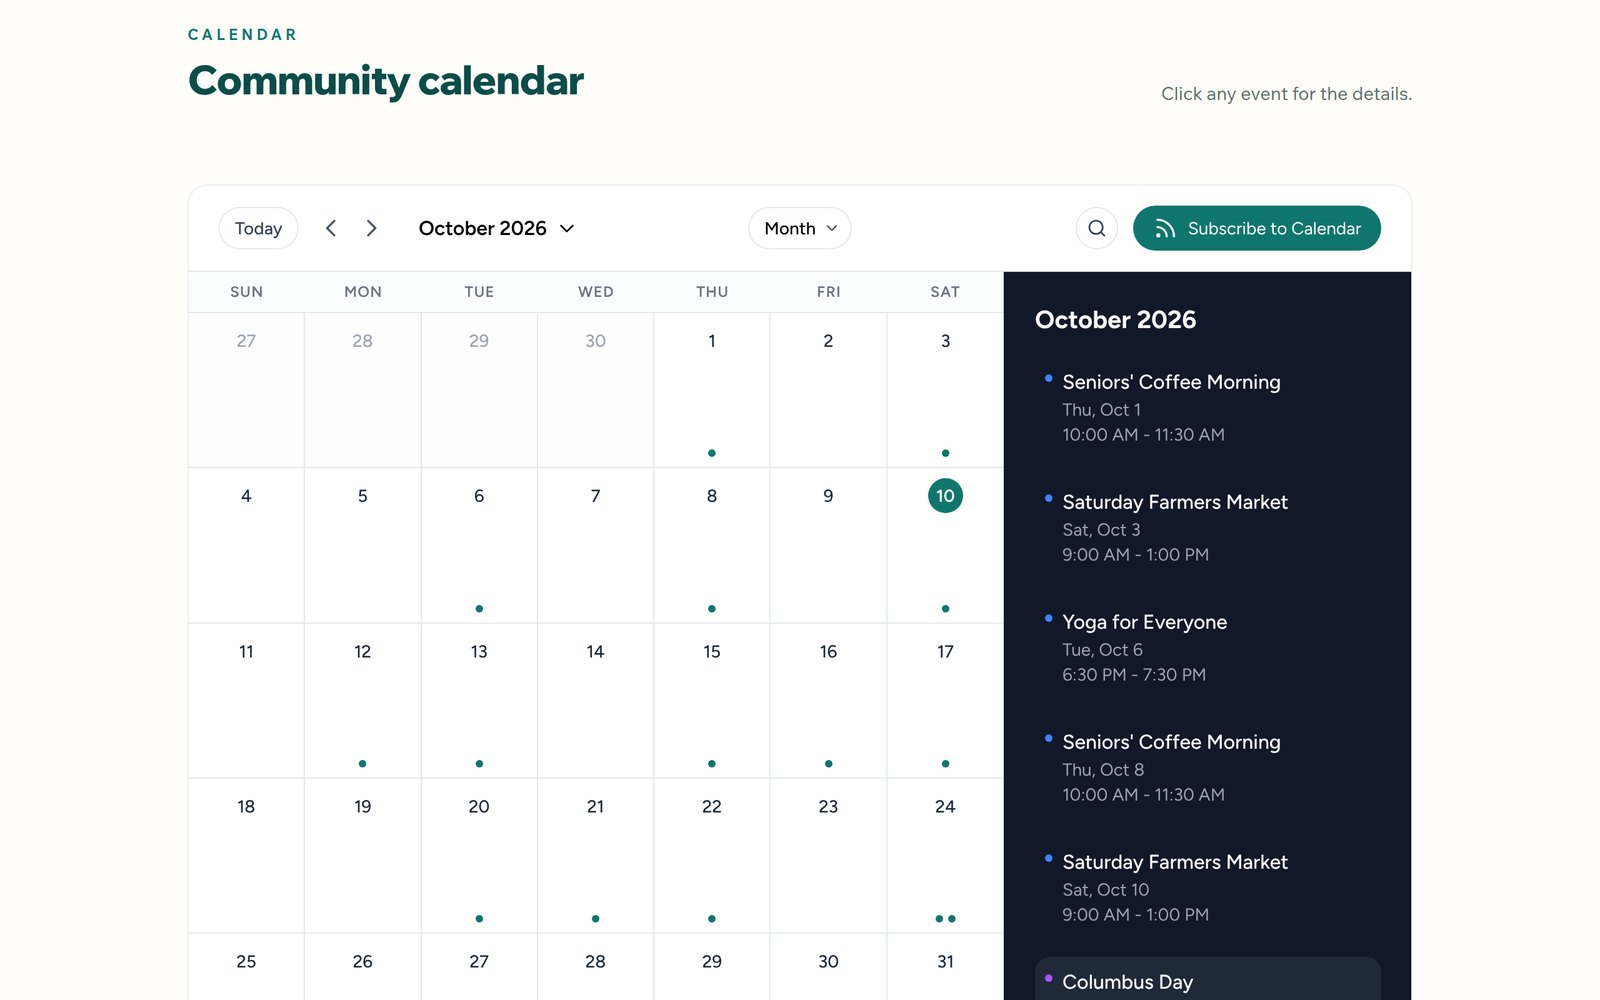This screenshot has width=1600, height=1000.
Task: Open the calendar search magnifier
Action: [1096, 228]
